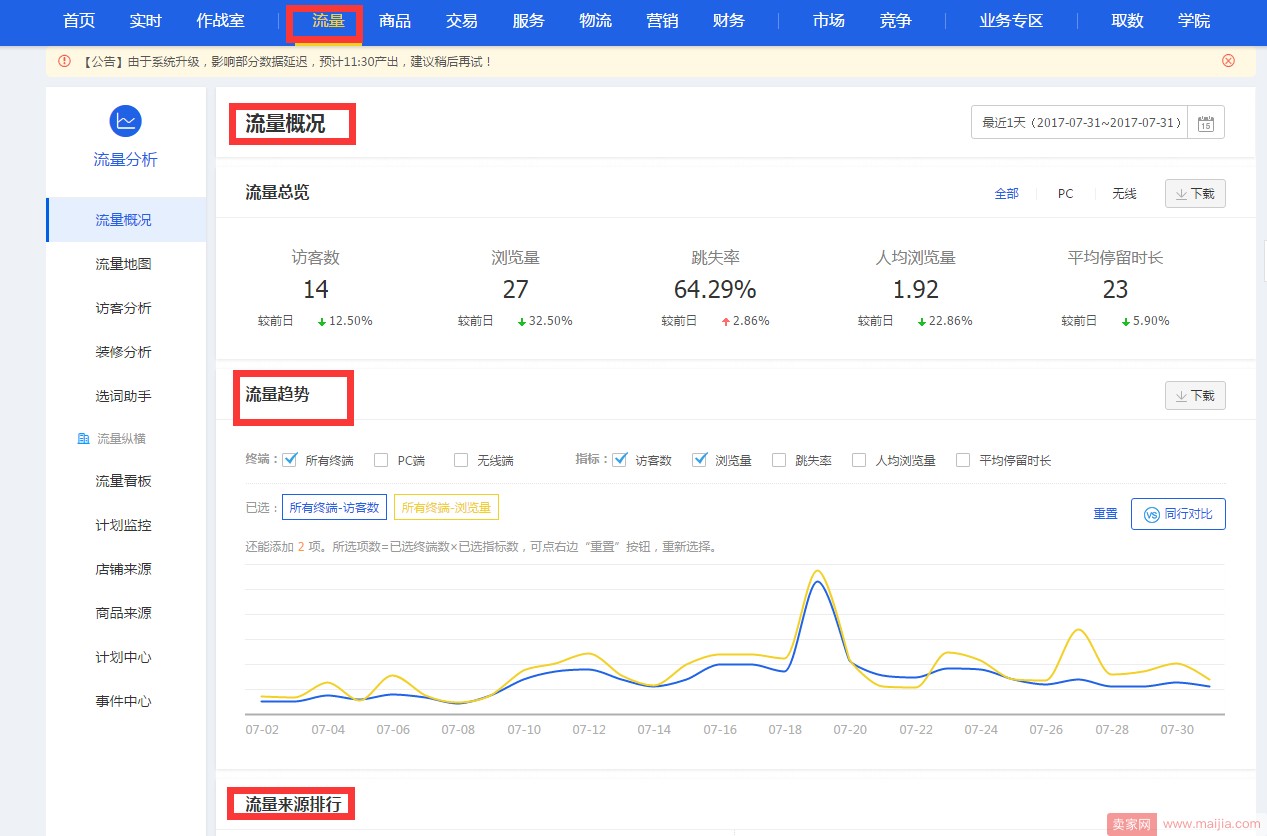Filter overview by PC
The height and width of the screenshot is (836, 1267).
(1066, 194)
